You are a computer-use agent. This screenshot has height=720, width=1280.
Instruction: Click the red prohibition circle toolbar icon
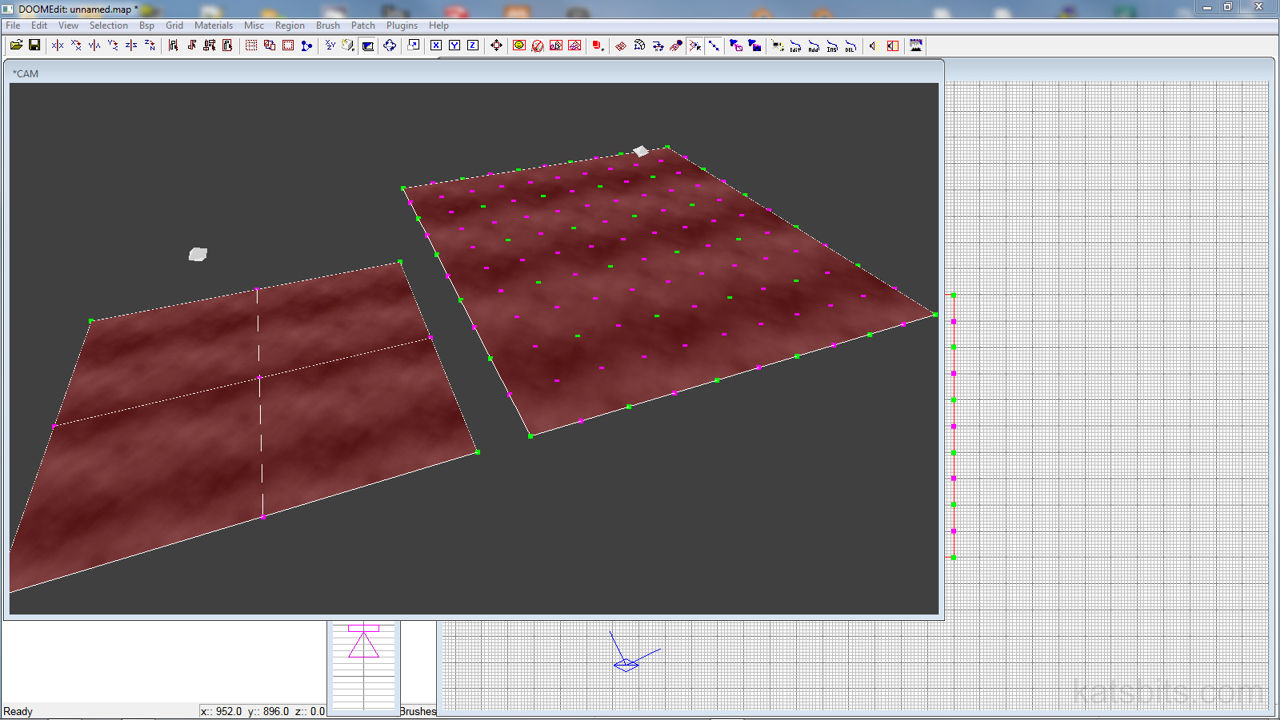(x=537, y=45)
